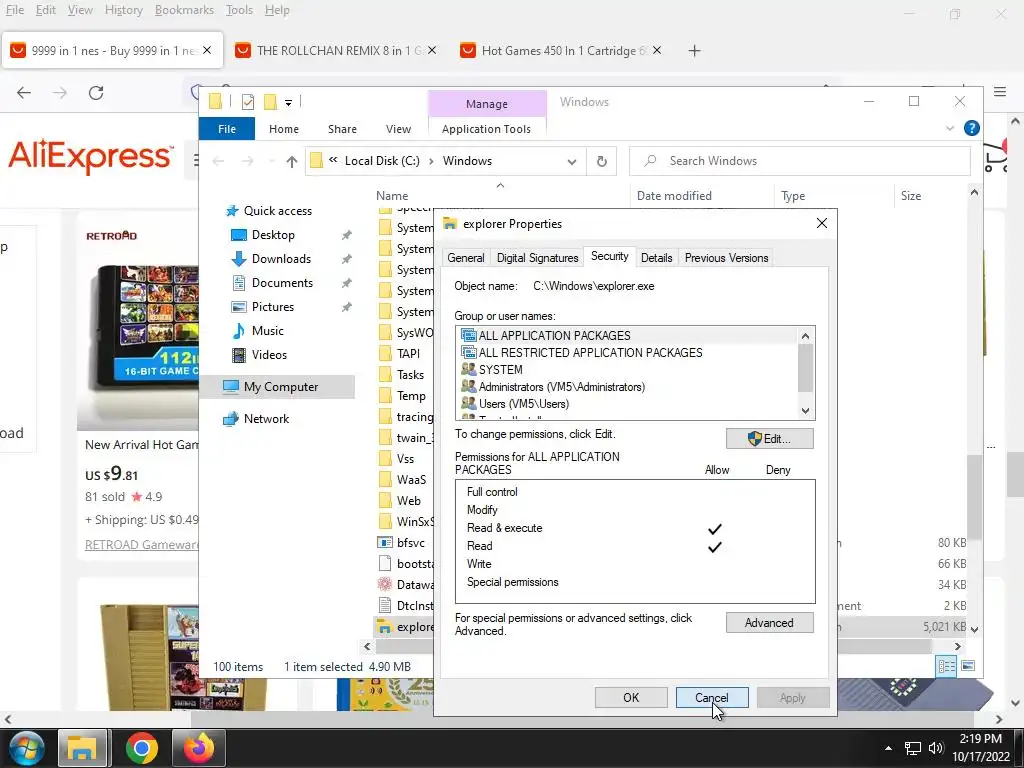Sort files by Date modified column header
The image size is (1024, 768).
tap(675, 196)
